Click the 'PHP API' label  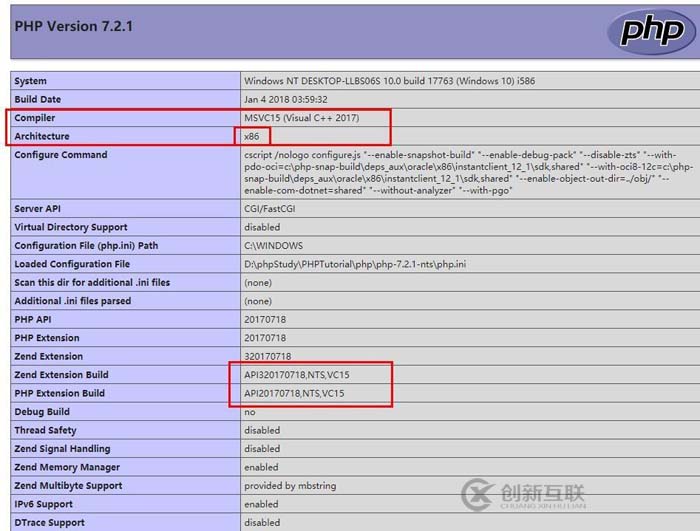33,319
